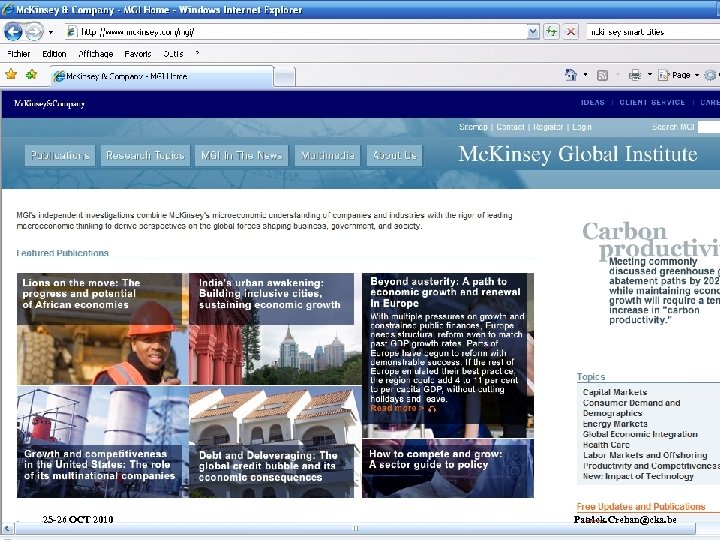Open the Affichage menu
The height and width of the screenshot is (540, 720).
(96, 54)
